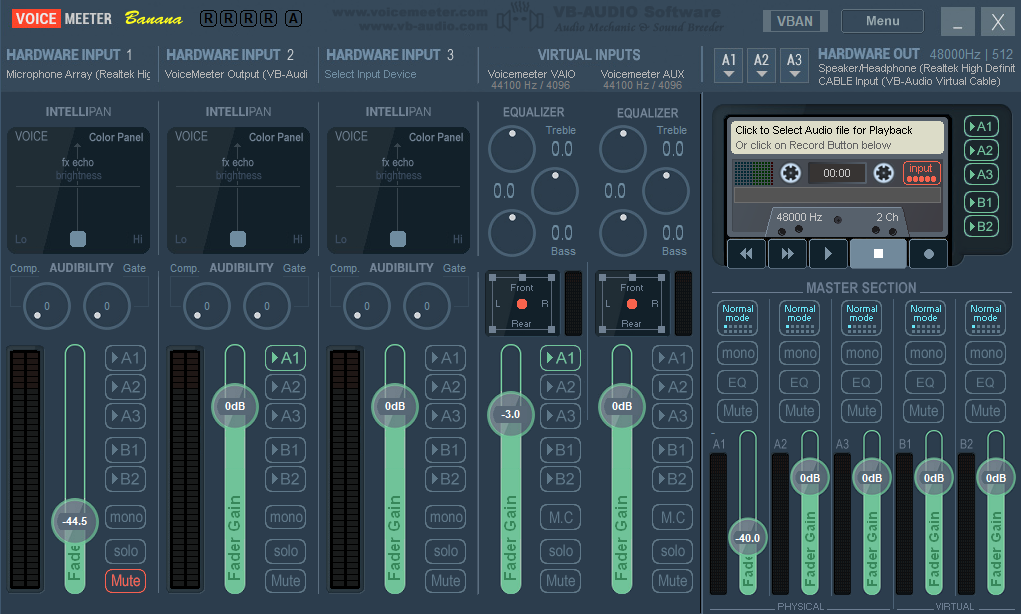Viewport: 1021px width, 614px height.
Task: Disable A1 routing on Voicemeeter VAIO strip
Action: tap(560, 357)
